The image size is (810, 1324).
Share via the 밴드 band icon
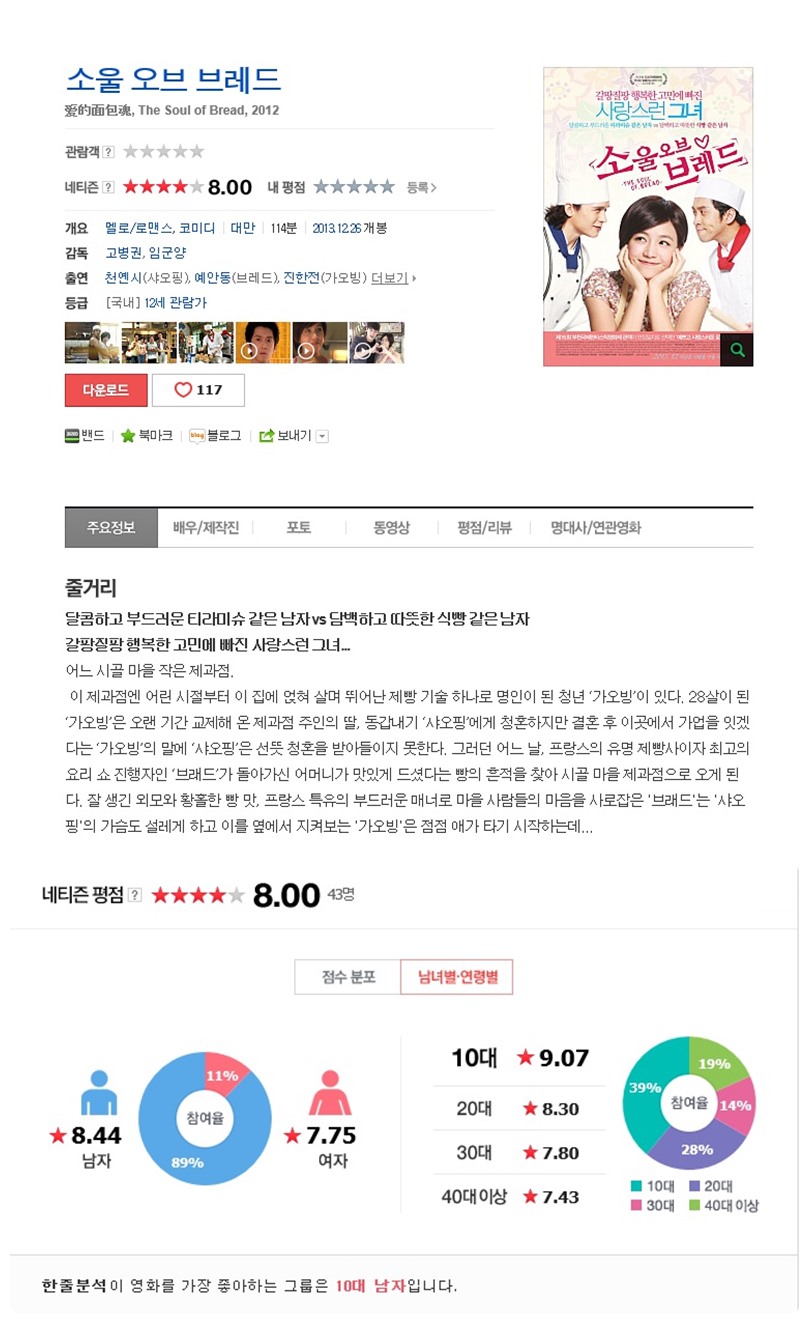(x=72, y=436)
